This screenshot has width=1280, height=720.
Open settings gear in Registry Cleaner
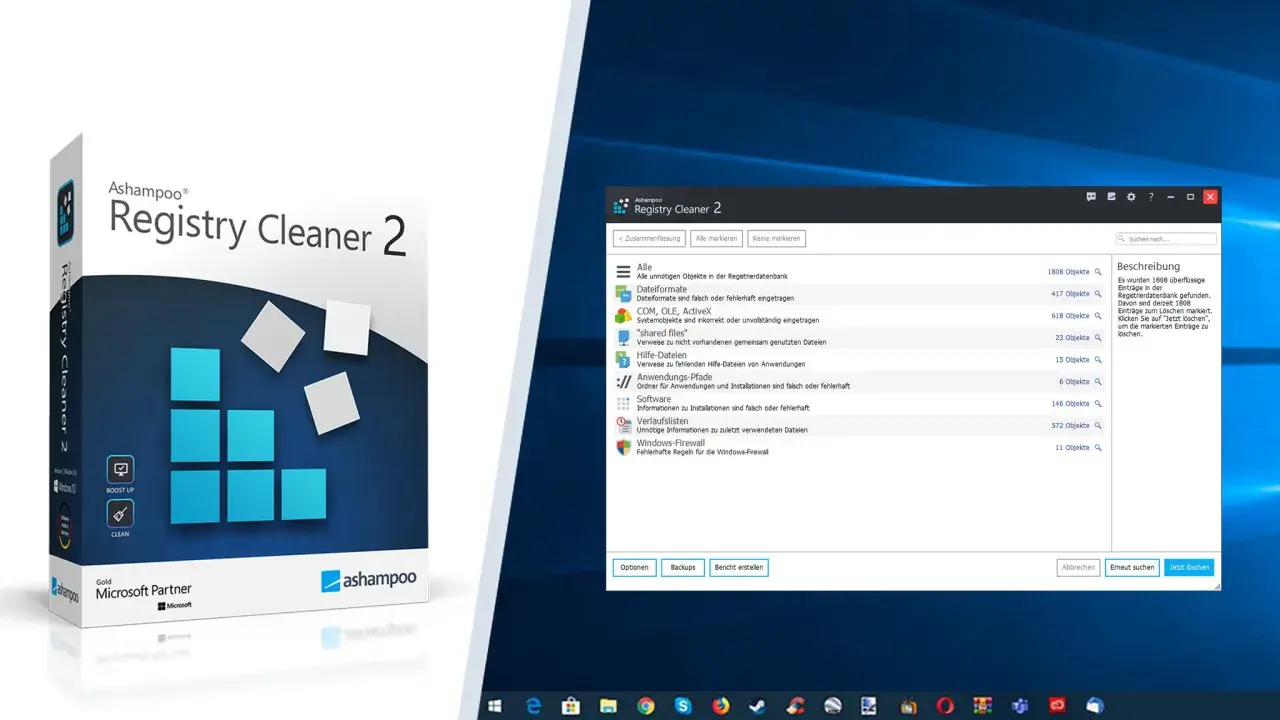(x=1131, y=197)
